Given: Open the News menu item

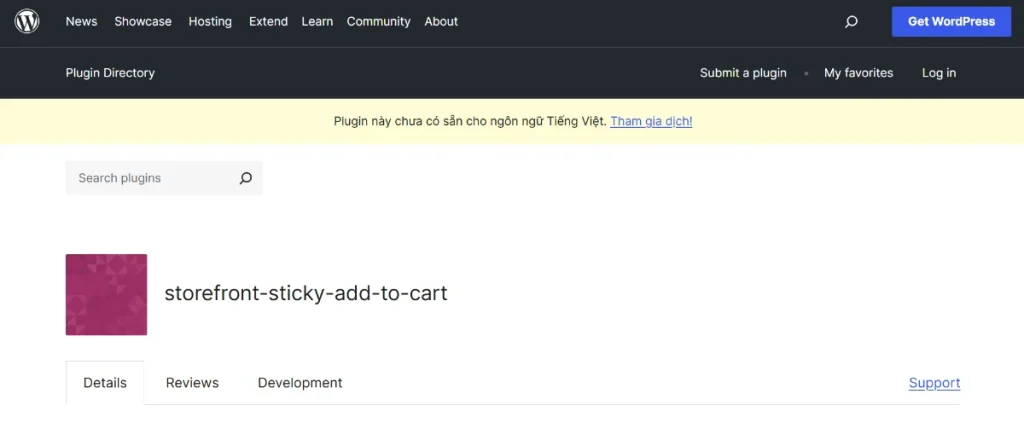Looking at the screenshot, I should pyautogui.click(x=81, y=21).
